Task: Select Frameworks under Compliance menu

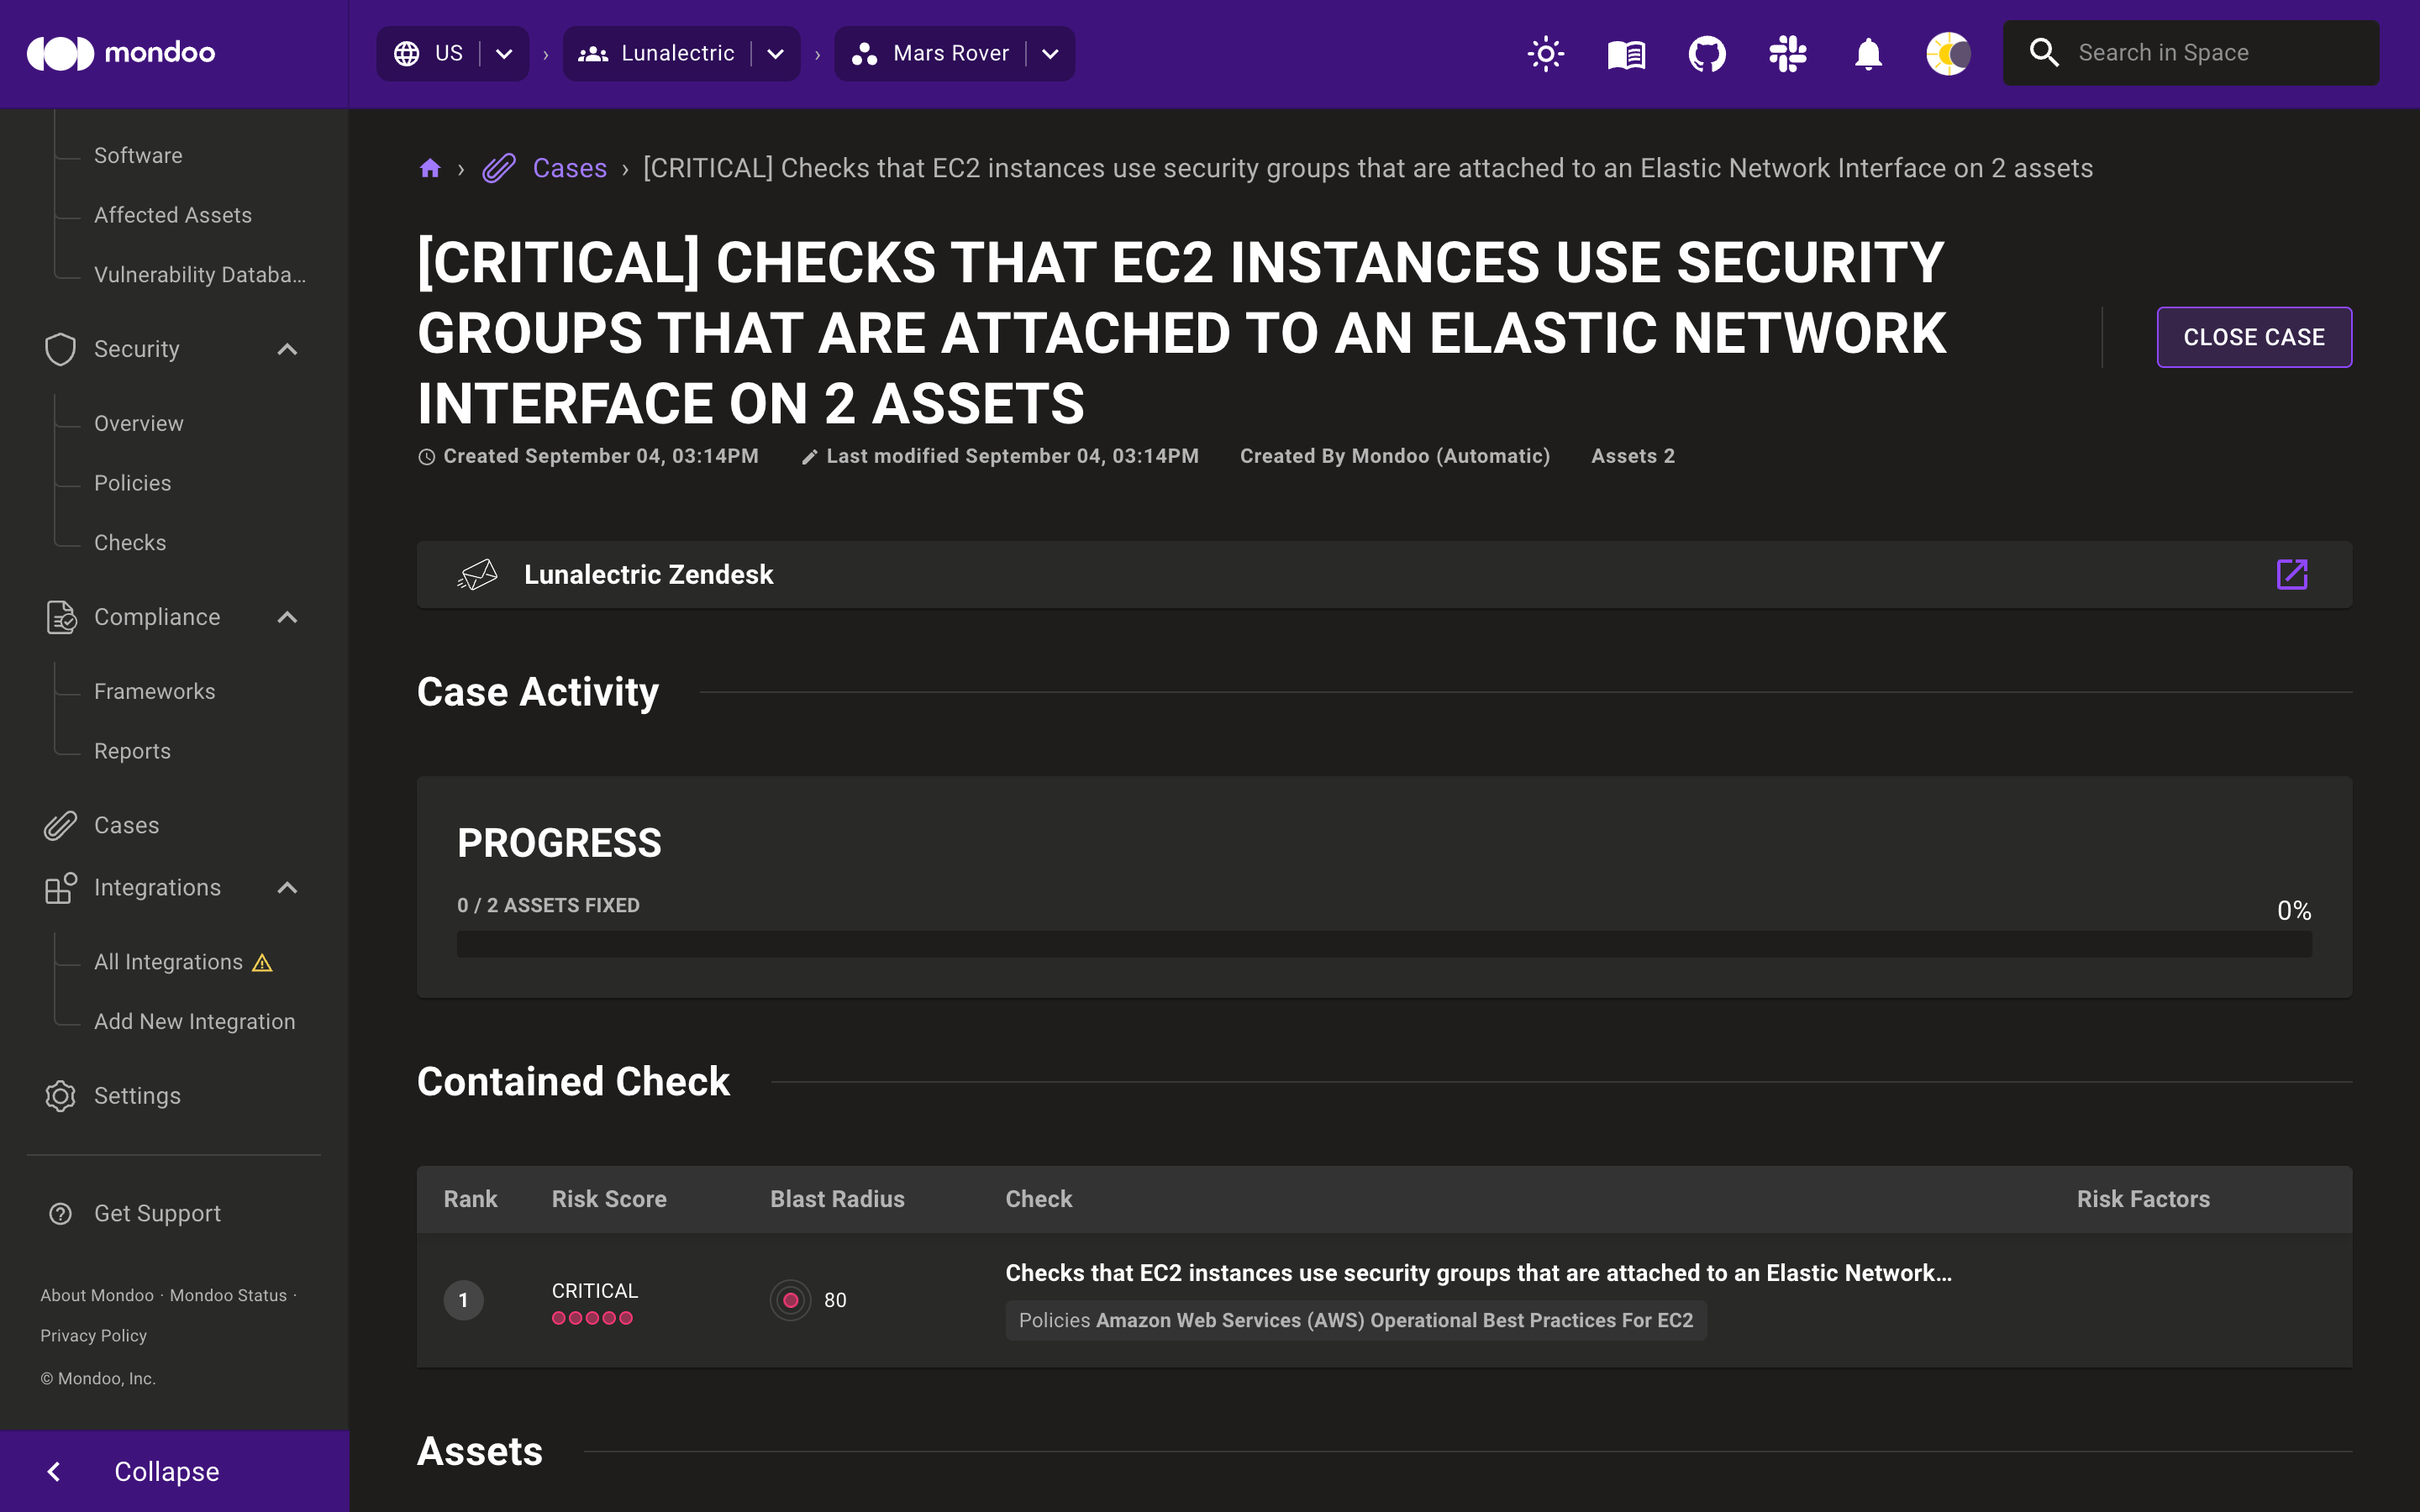Action: point(155,691)
